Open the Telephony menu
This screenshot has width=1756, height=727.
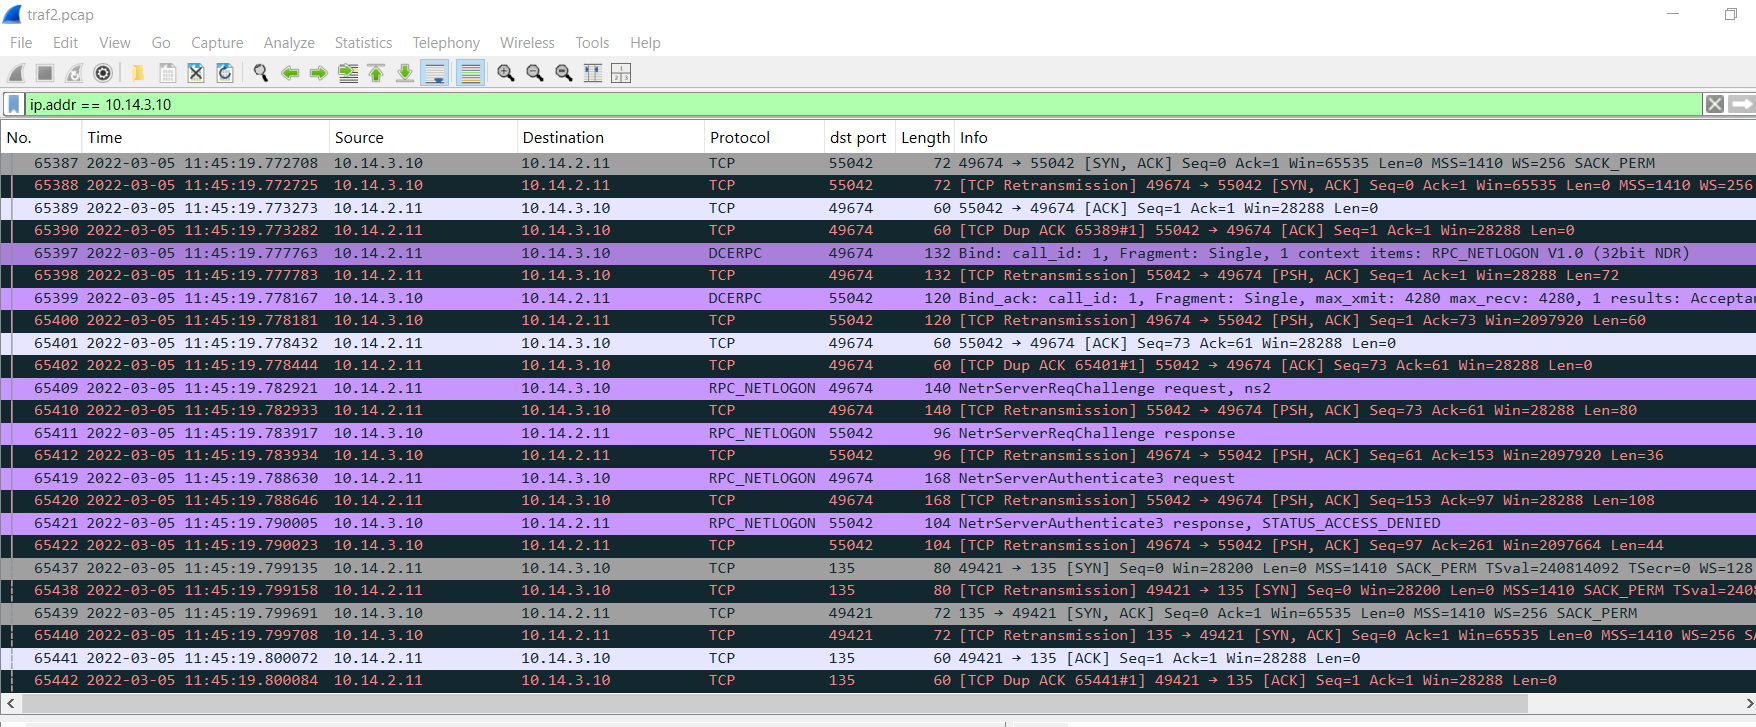(446, 43)
